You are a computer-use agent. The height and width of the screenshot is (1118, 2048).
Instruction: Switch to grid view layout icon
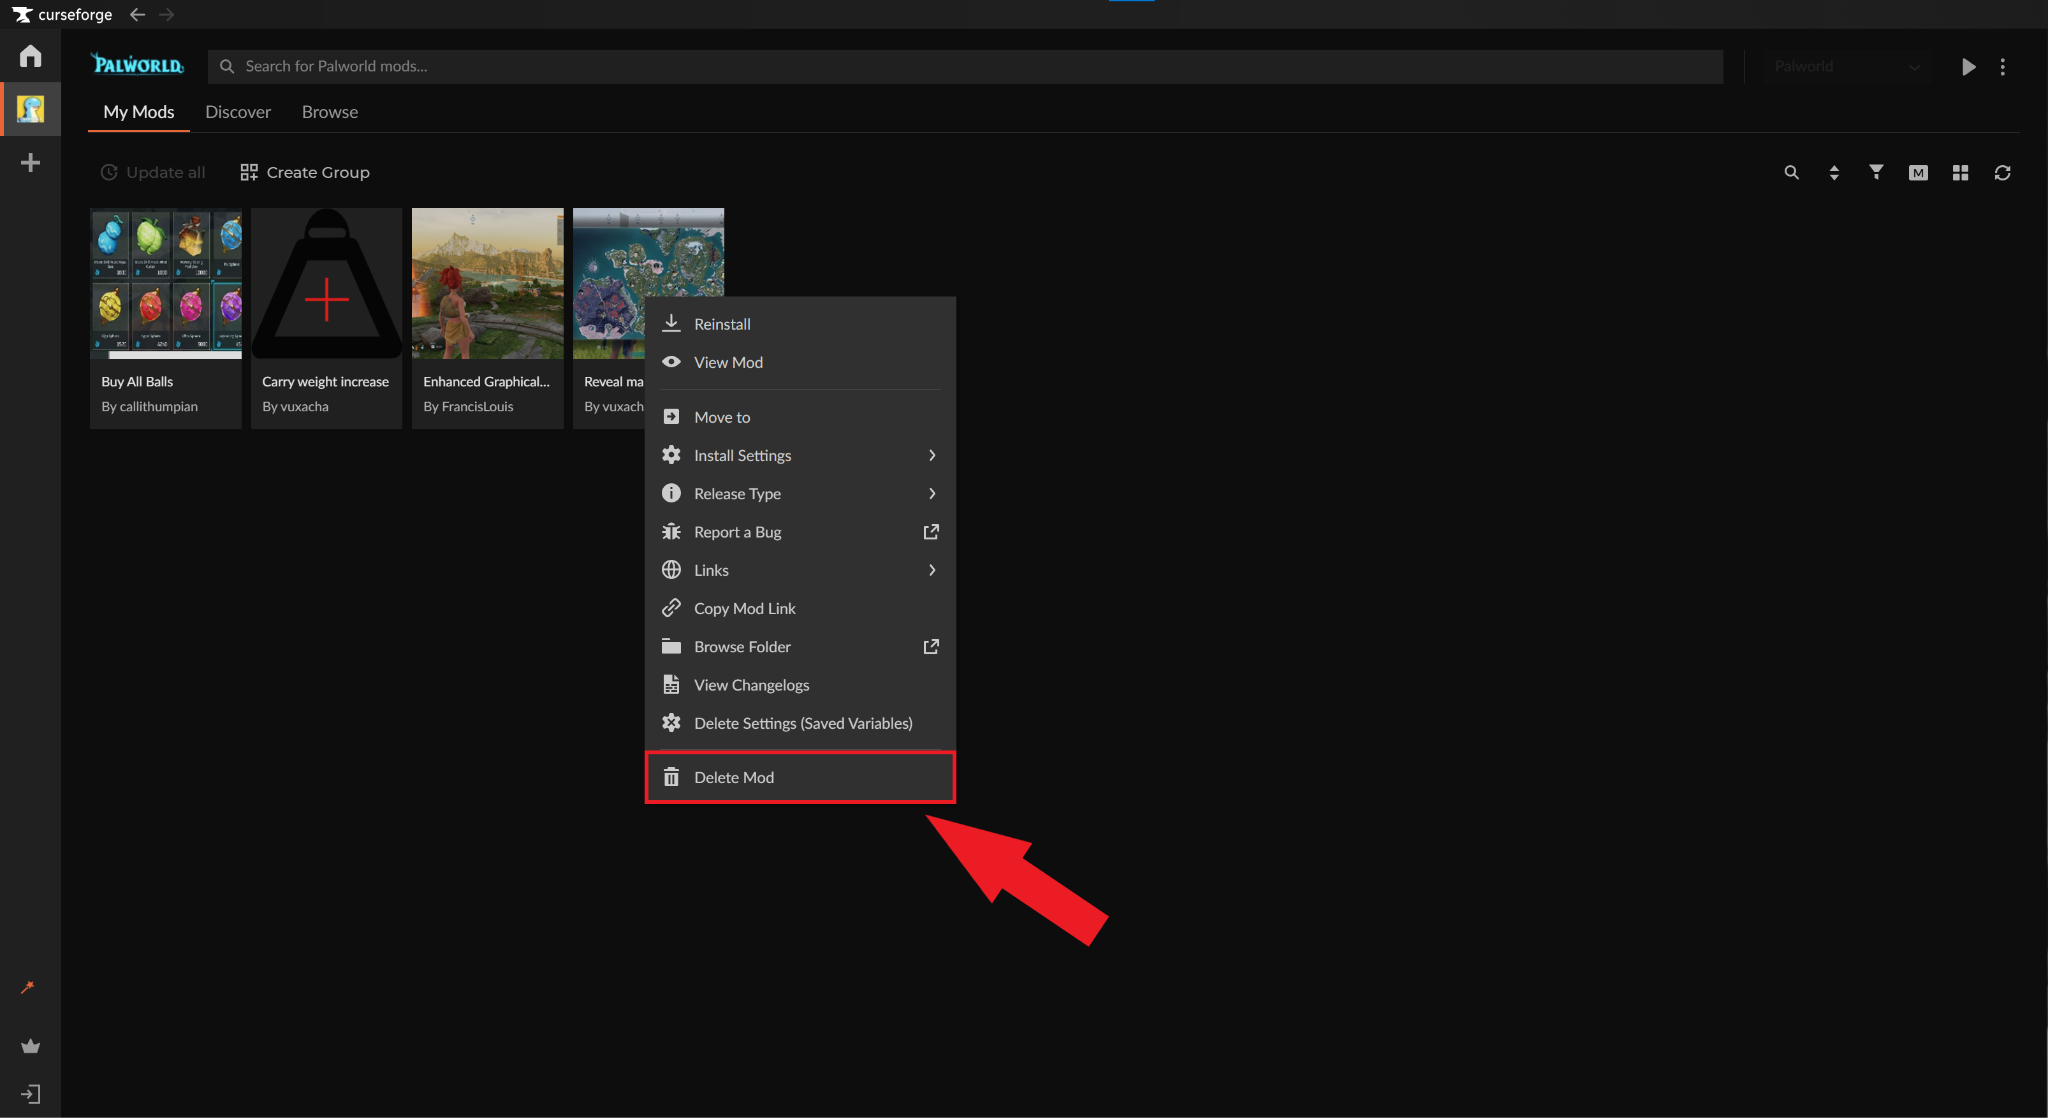pos(1960,173)
